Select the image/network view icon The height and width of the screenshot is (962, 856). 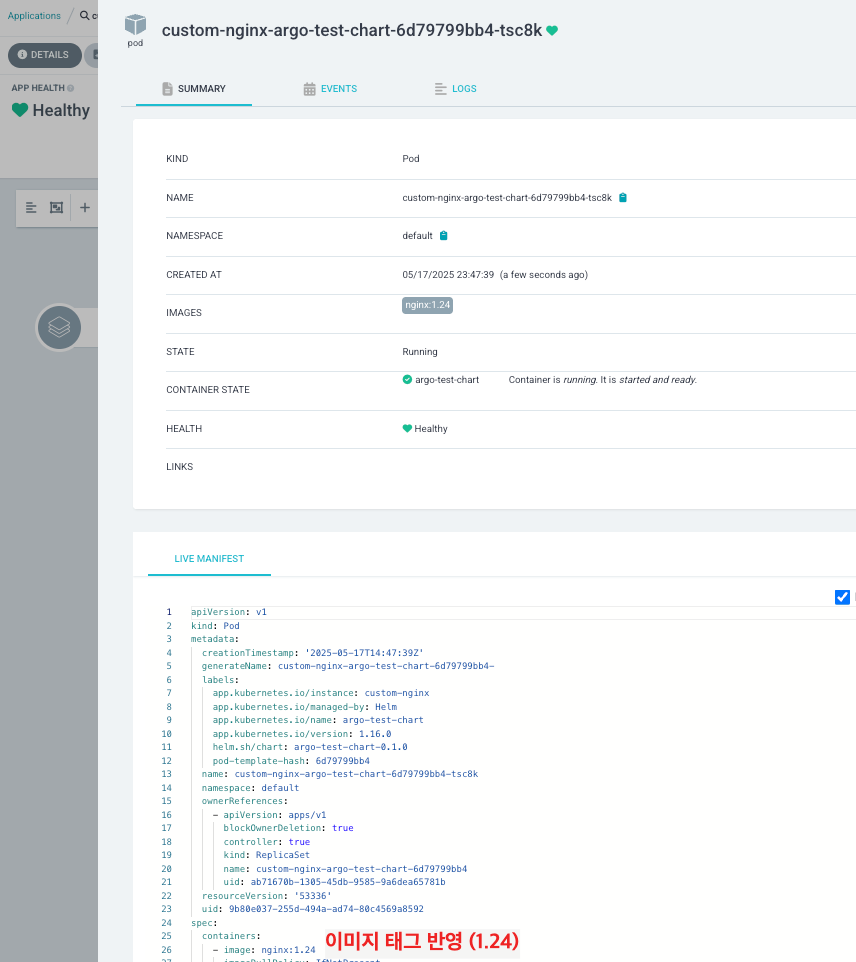56,207
